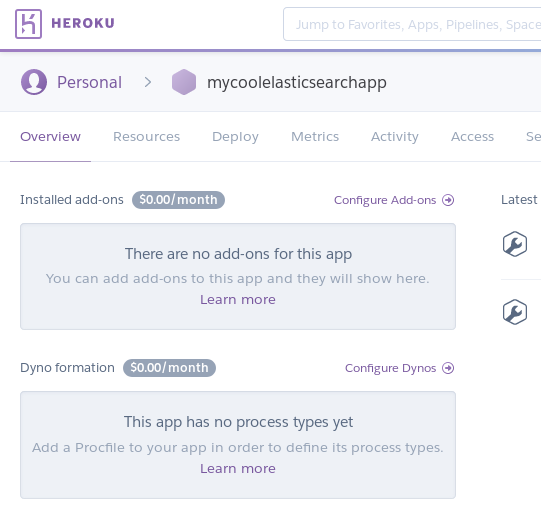This screenshot has width=541, height=517.
Task: Click the 'There are no add-ons' message
Action: 238,254
